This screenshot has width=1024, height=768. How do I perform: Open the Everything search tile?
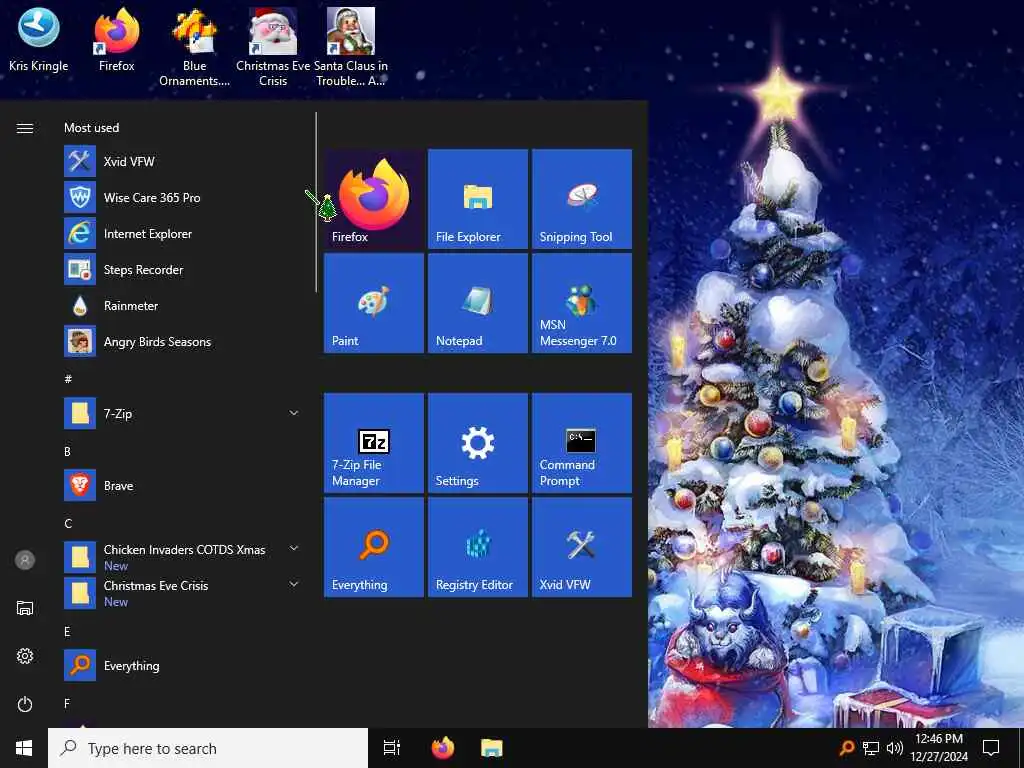point(374,547)
